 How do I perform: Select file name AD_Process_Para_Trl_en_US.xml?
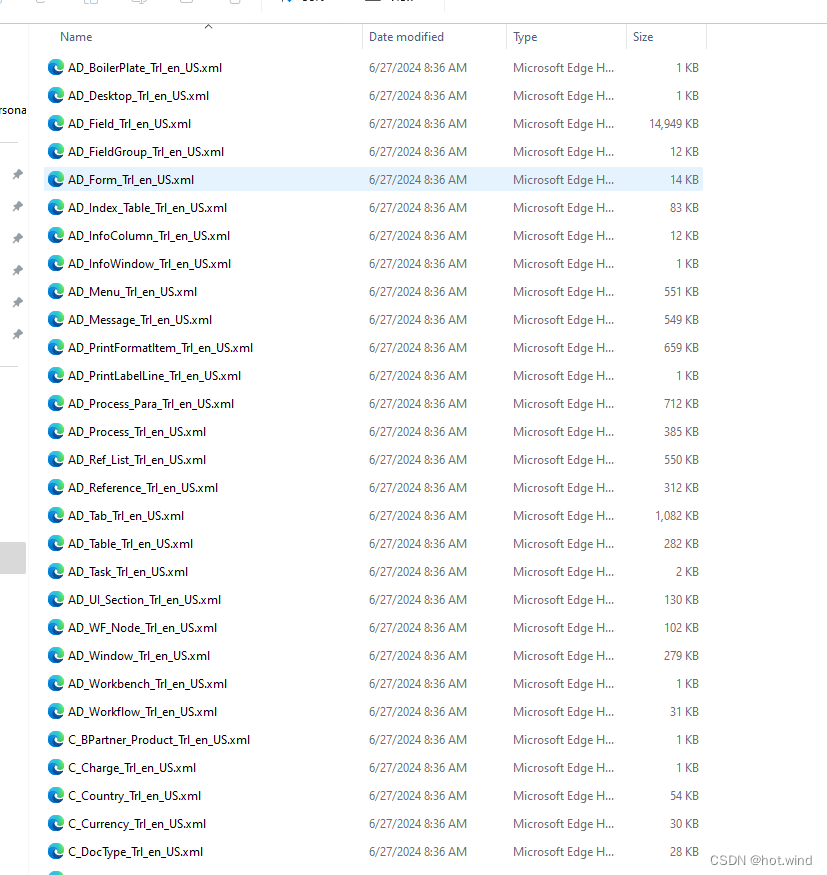(x=151, y=403)
